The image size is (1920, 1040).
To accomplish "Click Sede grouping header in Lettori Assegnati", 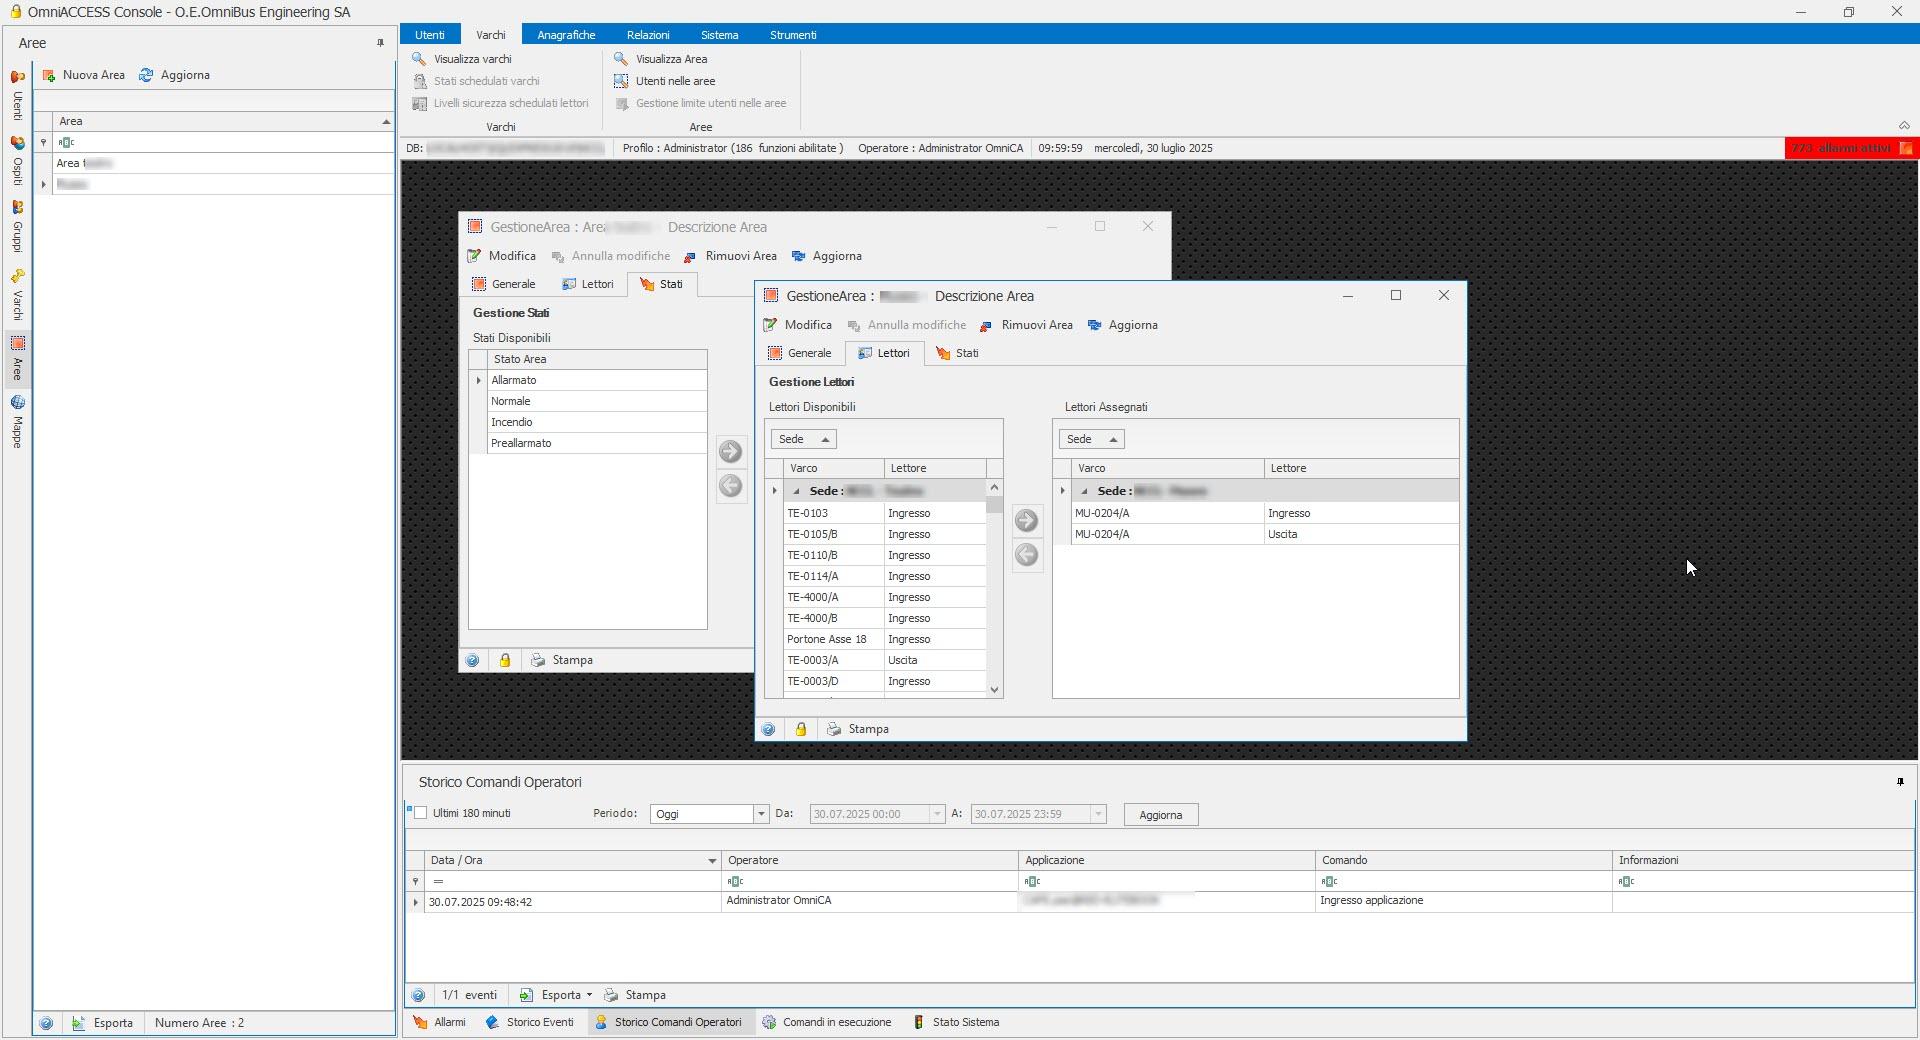I will [1091, 439].
